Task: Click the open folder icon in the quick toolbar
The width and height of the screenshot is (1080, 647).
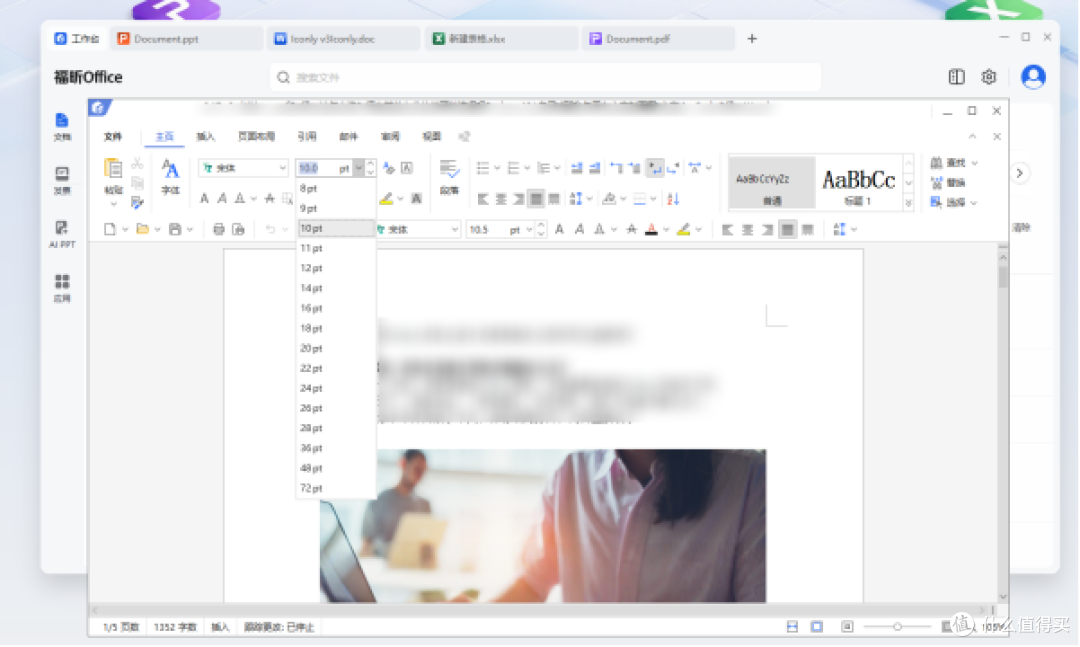Action: 143,229
